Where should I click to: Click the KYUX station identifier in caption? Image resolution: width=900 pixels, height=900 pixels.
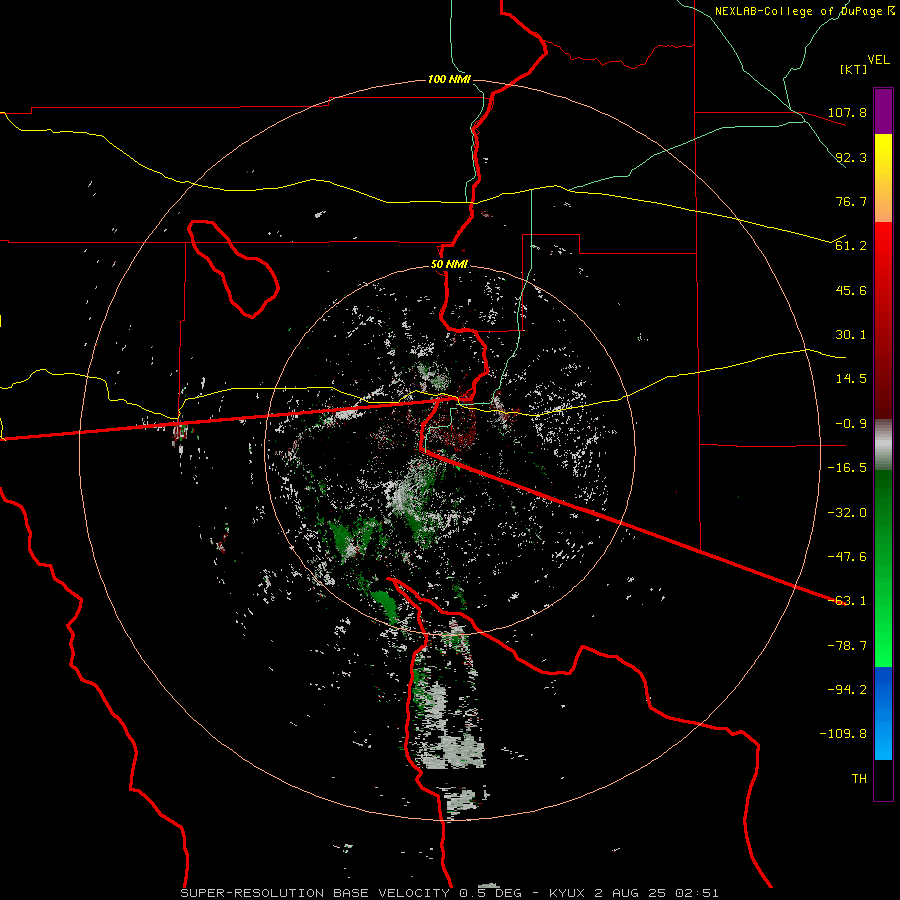point(567,893)
